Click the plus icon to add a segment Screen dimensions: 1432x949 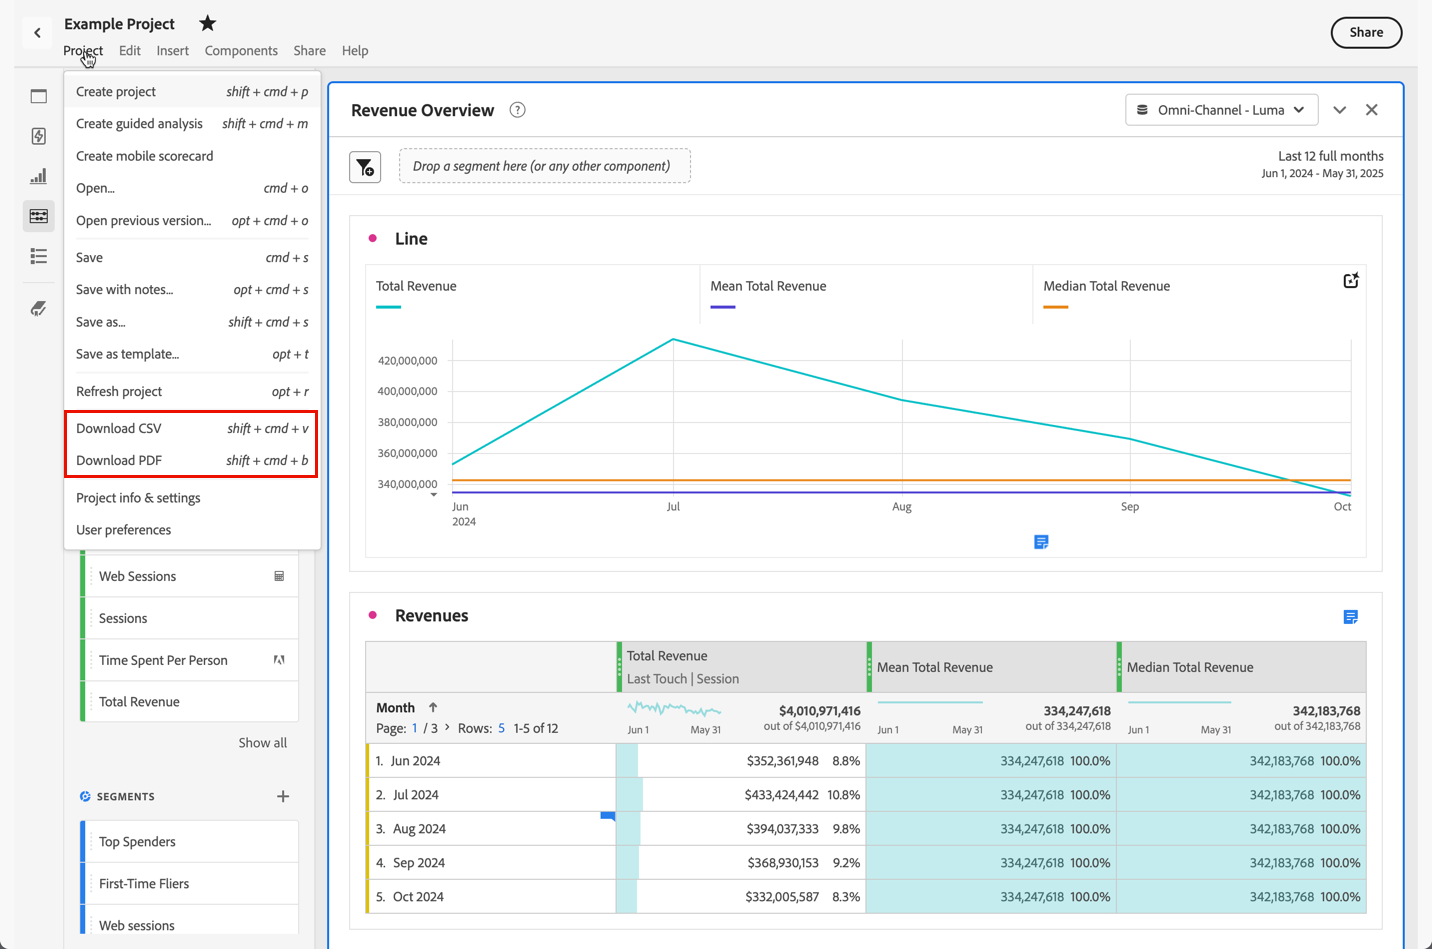click(x=283, y=796)
